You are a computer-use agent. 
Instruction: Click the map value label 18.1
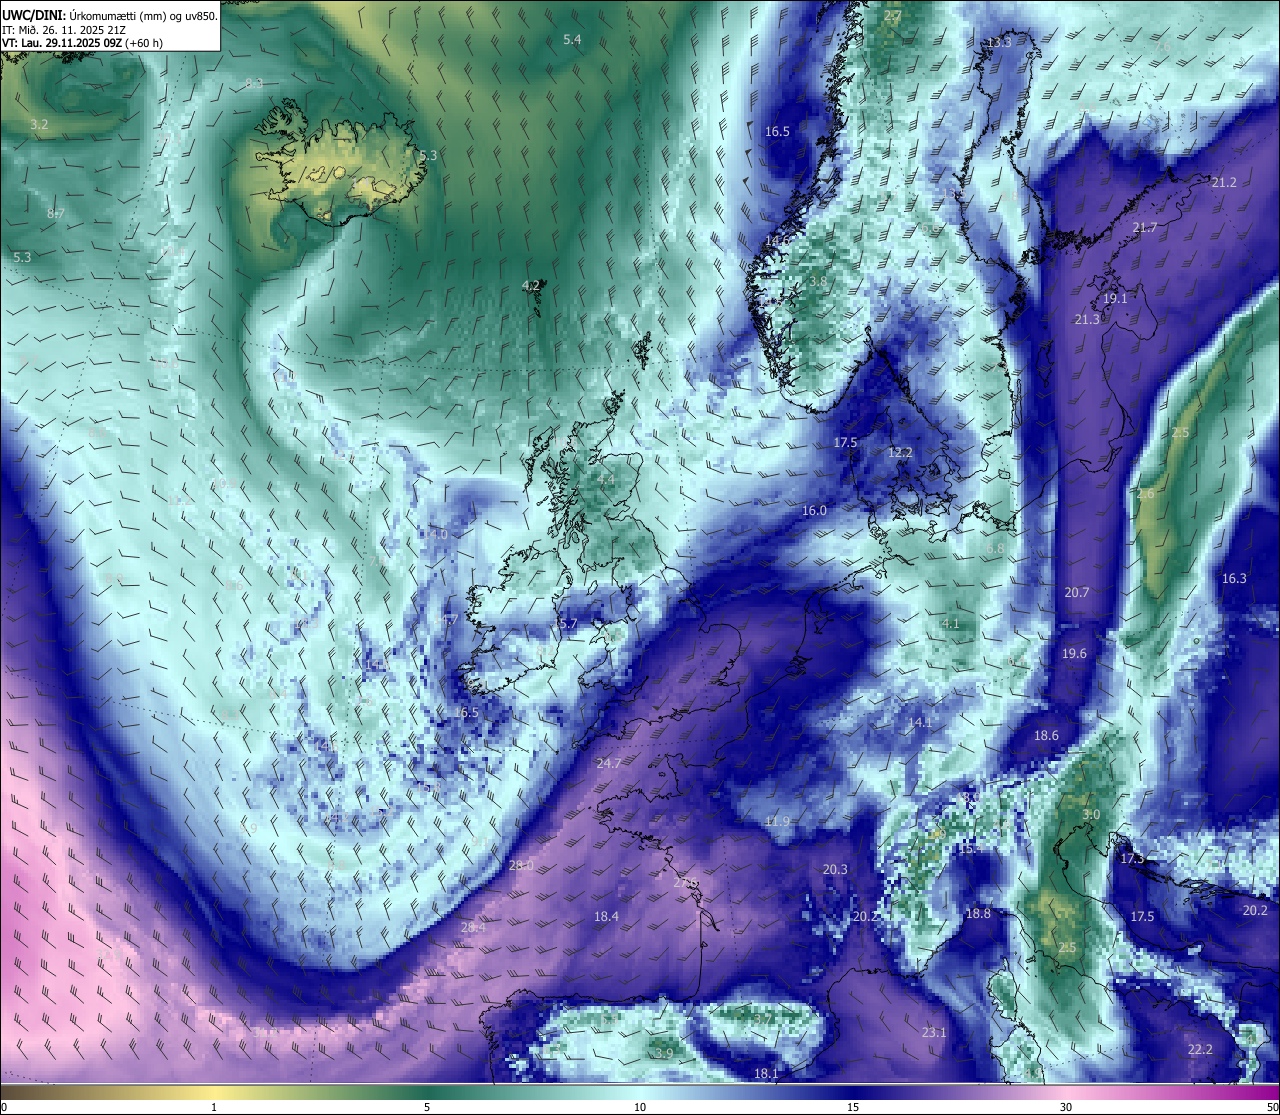[765, 1074]
